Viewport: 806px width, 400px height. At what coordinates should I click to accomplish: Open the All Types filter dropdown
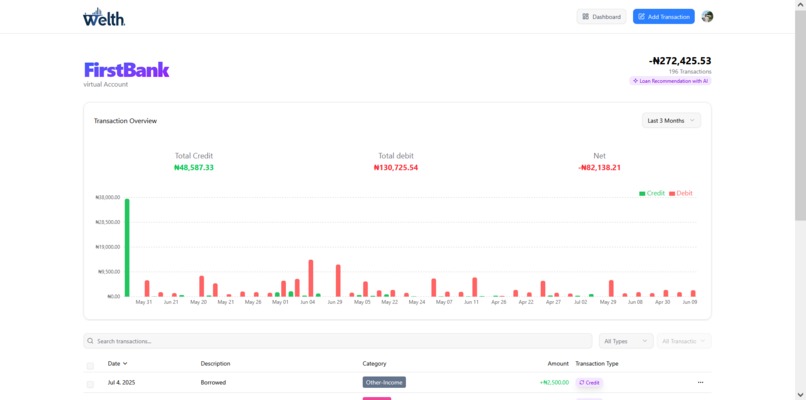coord(626,341)
